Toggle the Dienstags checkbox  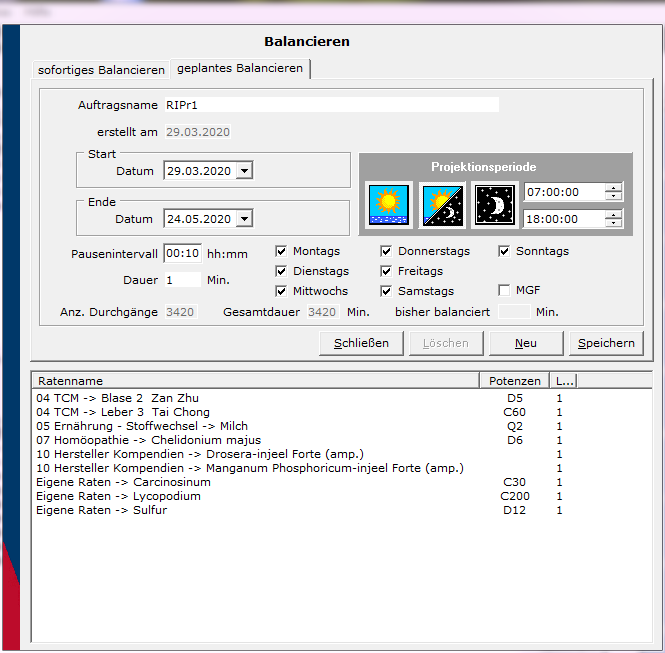click(281, 271)
